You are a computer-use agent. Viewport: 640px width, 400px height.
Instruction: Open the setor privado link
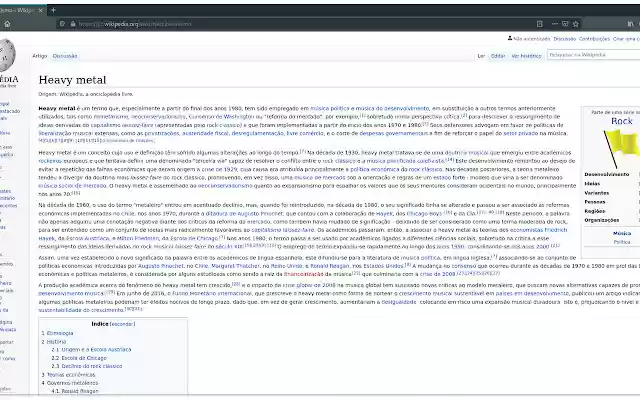click(x=520, y=133)
